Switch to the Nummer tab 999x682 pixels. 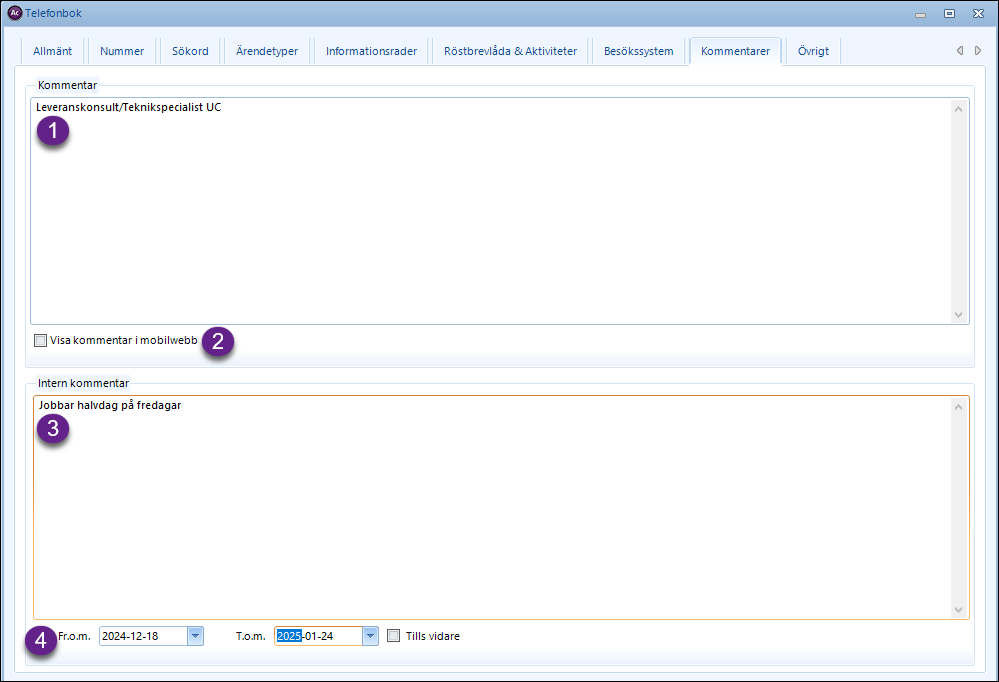122,51
